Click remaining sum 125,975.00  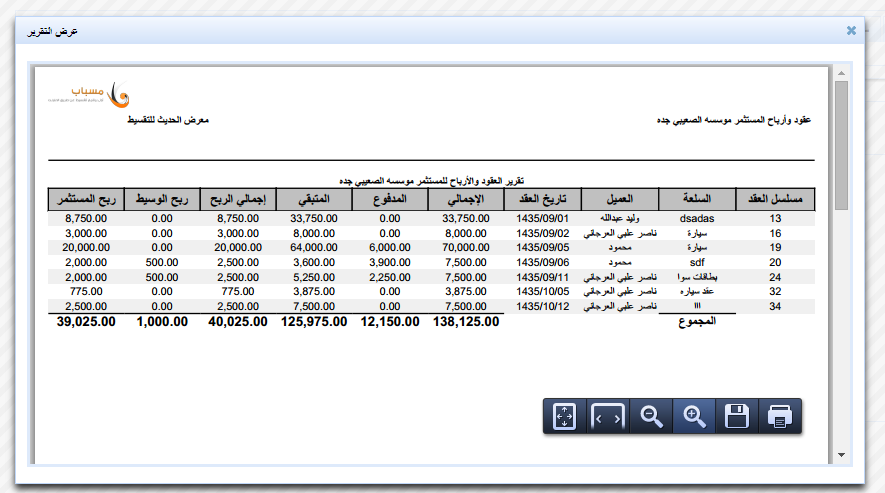314,322
